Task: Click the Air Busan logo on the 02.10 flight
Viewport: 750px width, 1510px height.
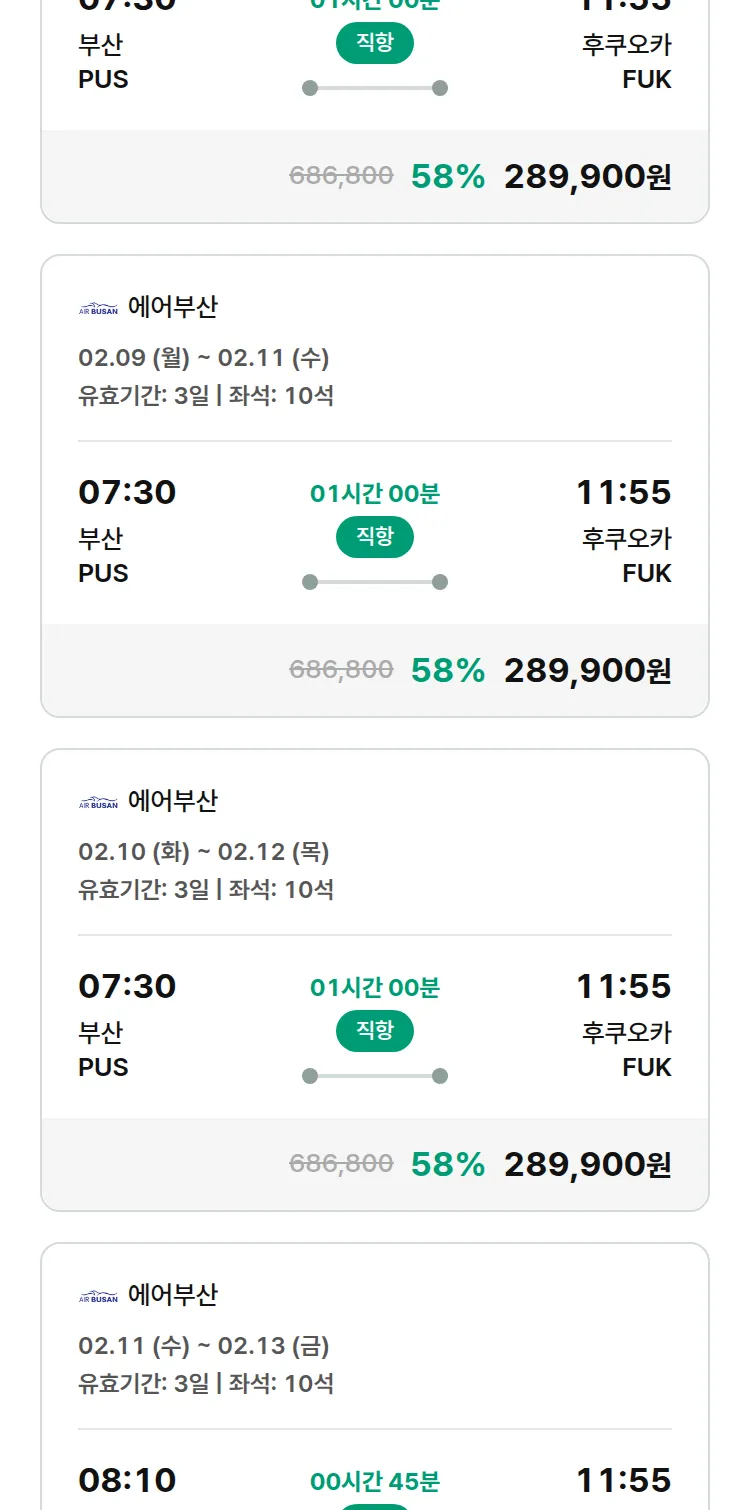Action: (x=98, y=802)
